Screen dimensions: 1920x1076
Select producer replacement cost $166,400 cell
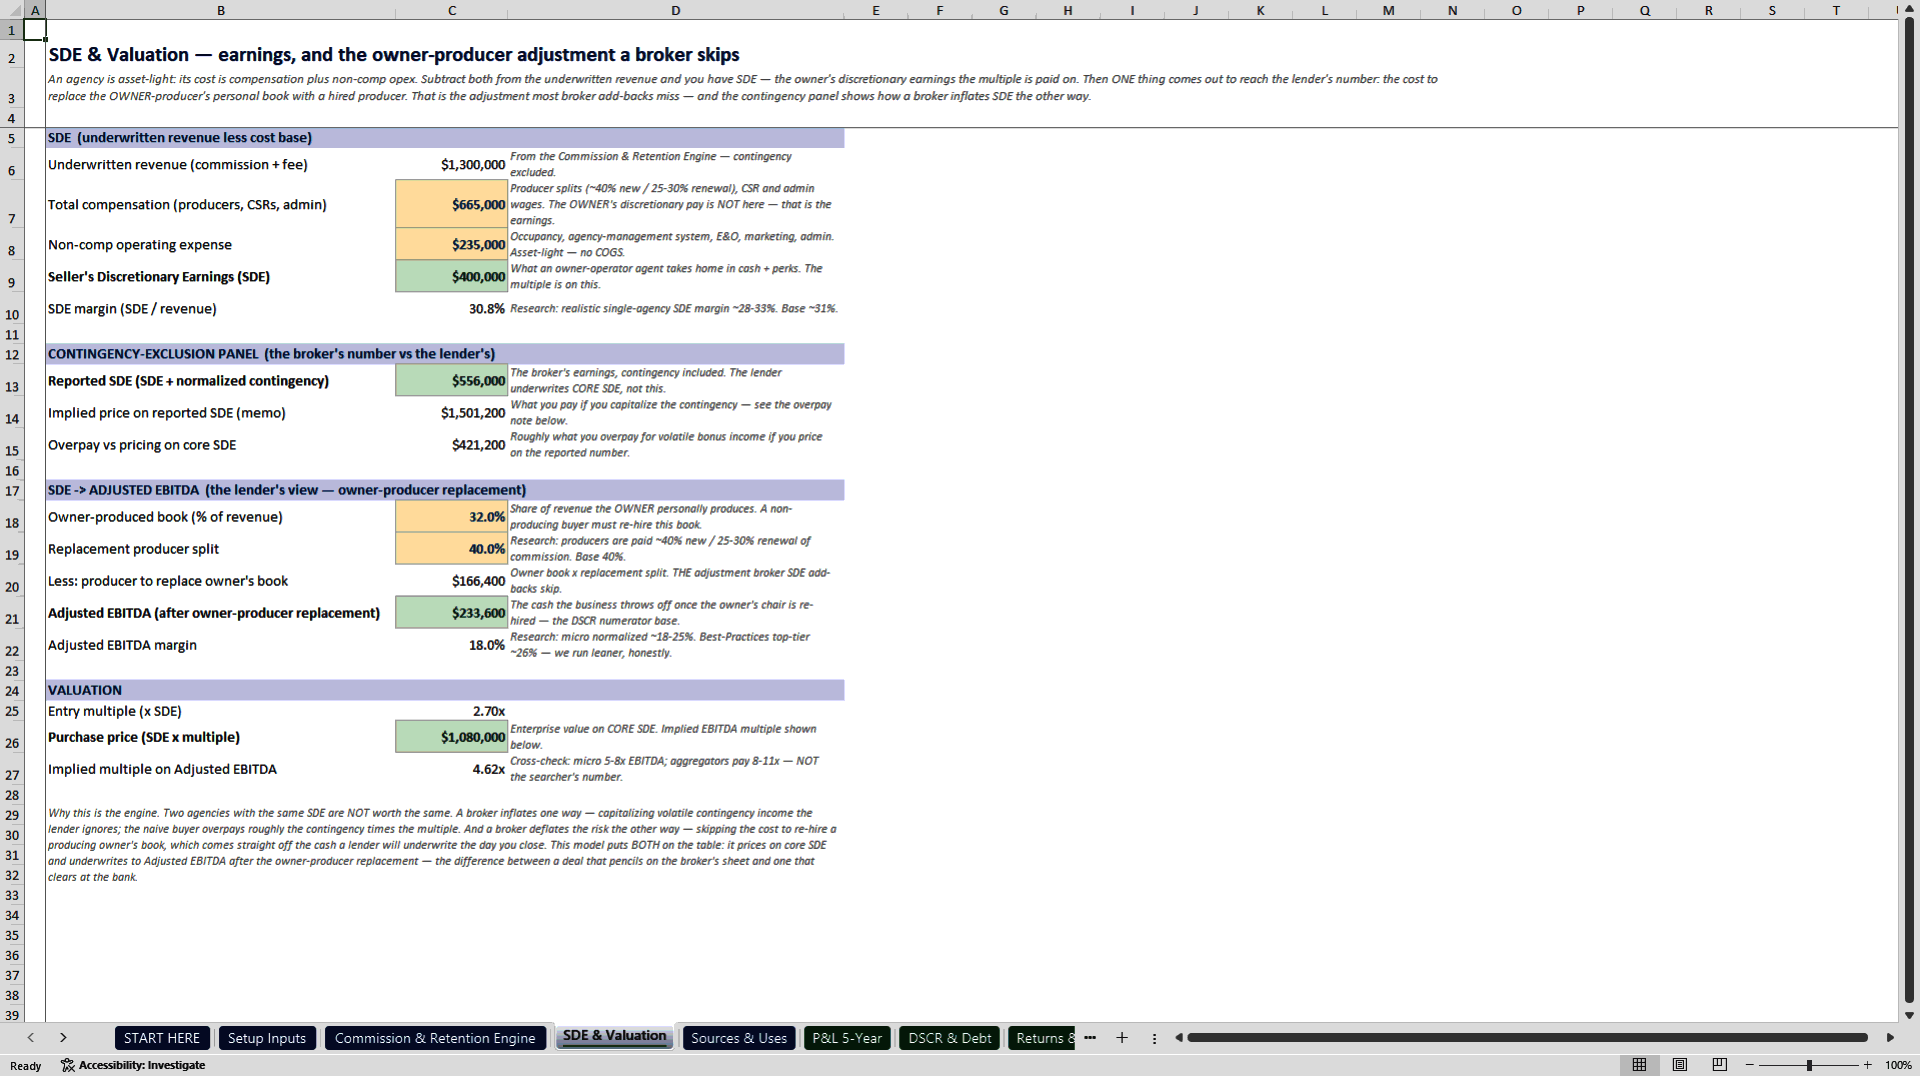[x=452, y=580]
